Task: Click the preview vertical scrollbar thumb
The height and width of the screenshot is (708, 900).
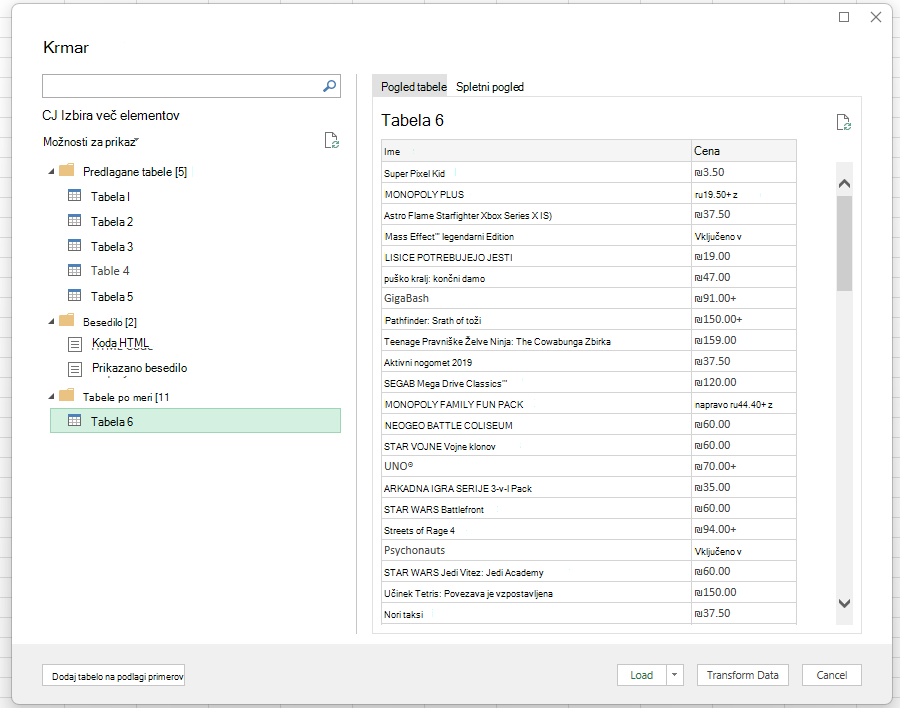Action: [844, 243]
